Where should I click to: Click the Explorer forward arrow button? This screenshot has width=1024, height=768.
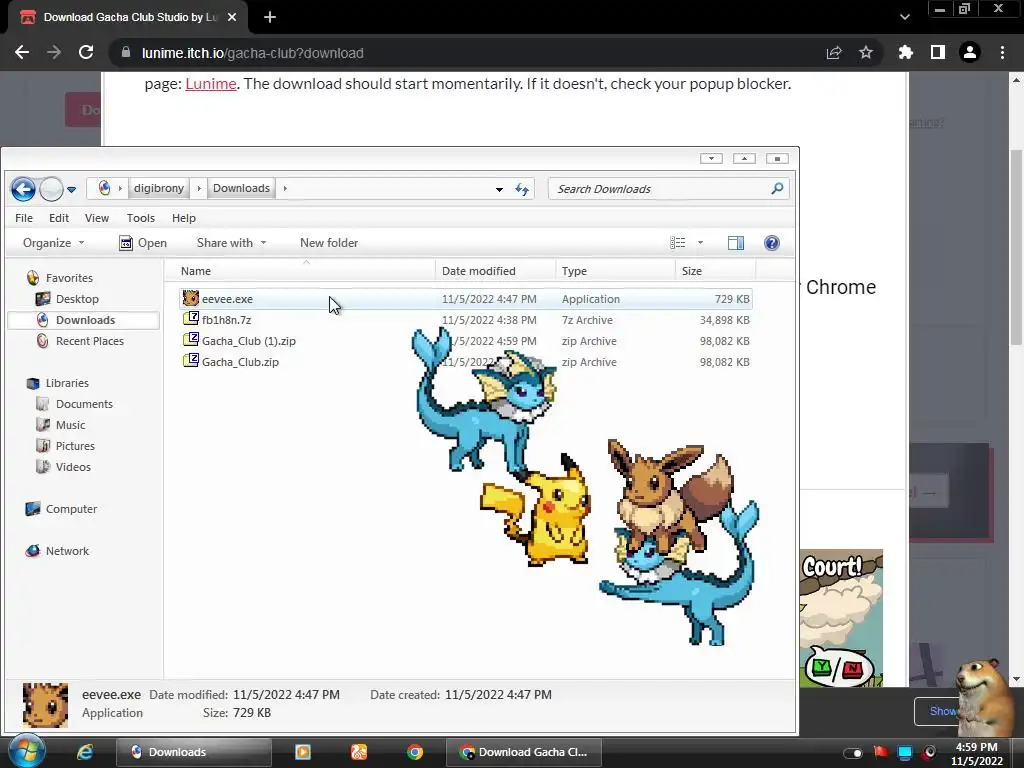pyautogui.click(x=51, y=189)
